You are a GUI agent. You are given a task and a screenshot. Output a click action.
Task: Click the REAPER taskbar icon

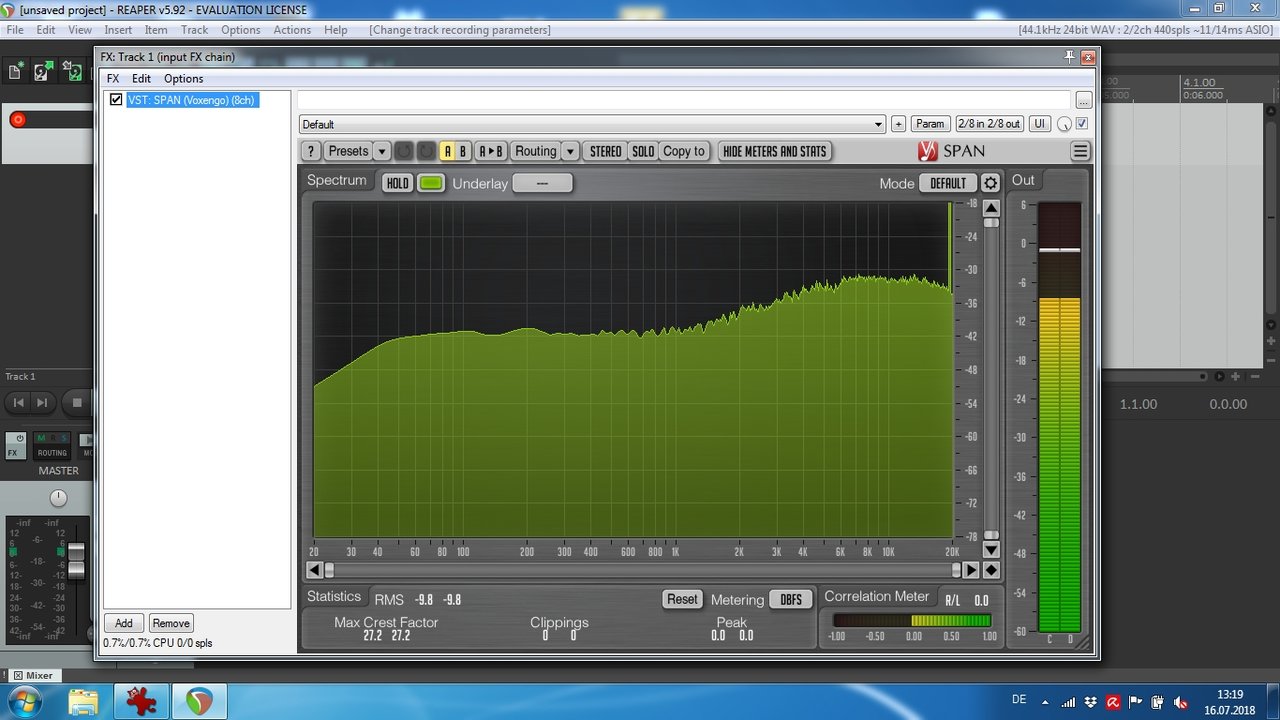[x=199, y=701]
